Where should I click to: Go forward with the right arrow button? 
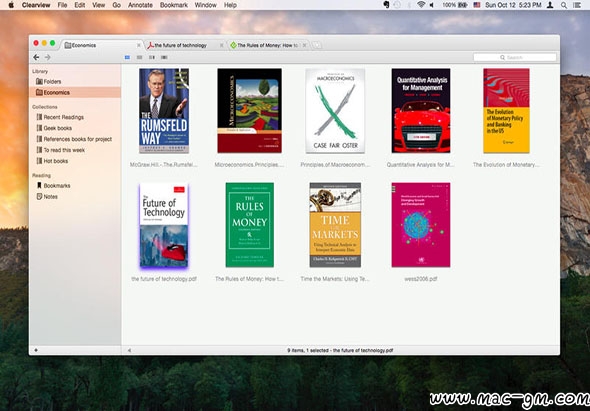[x=47, y=57]
